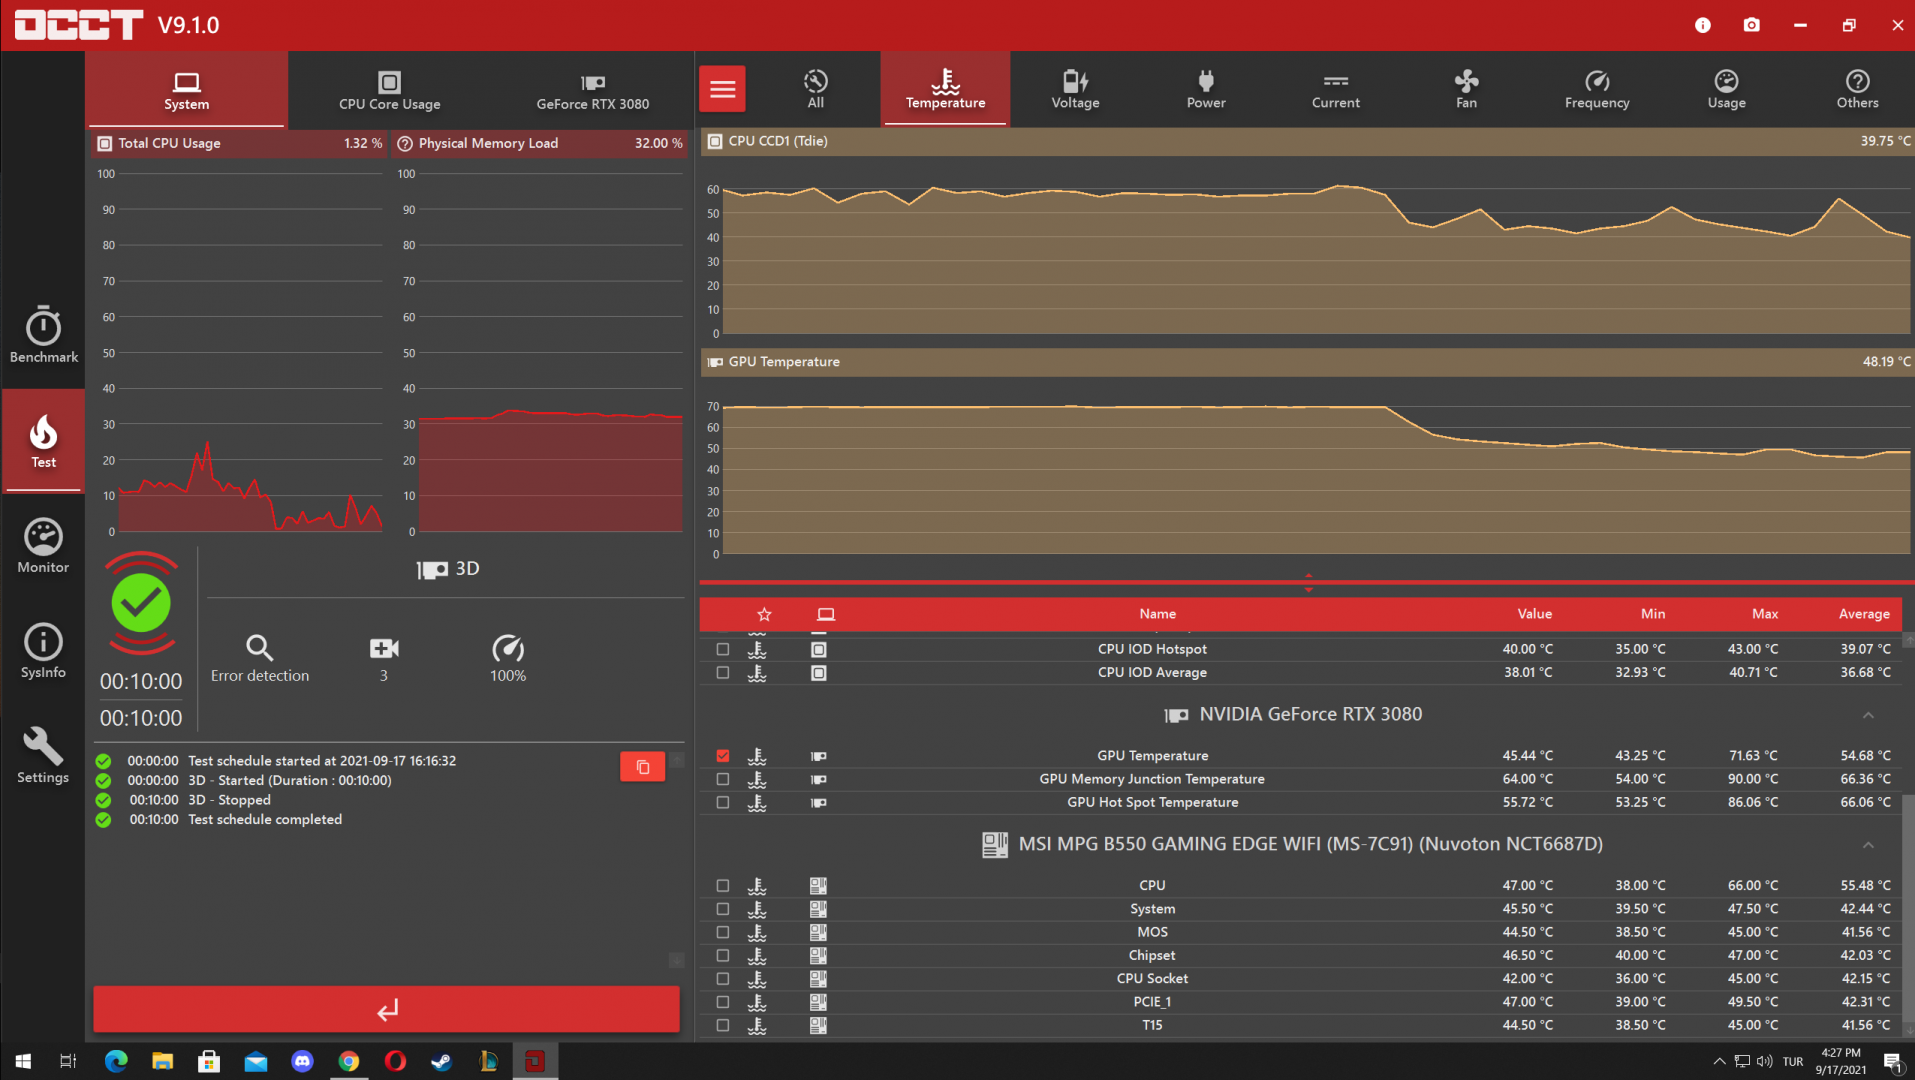1915x1080 pixels.
Task: Collapse the MSI MPG B550 motherboard group
Action: pyautogui.click(x=1868, y=845)
